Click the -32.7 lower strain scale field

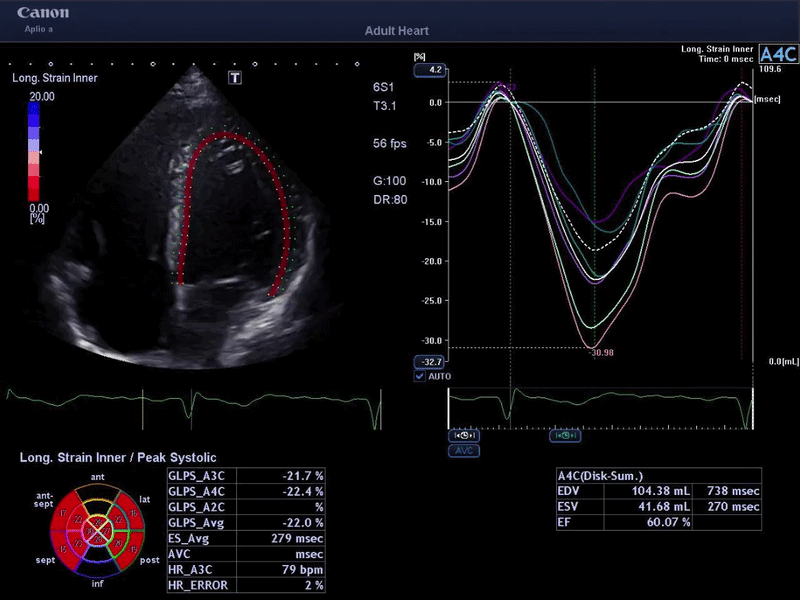click(429, 362)
